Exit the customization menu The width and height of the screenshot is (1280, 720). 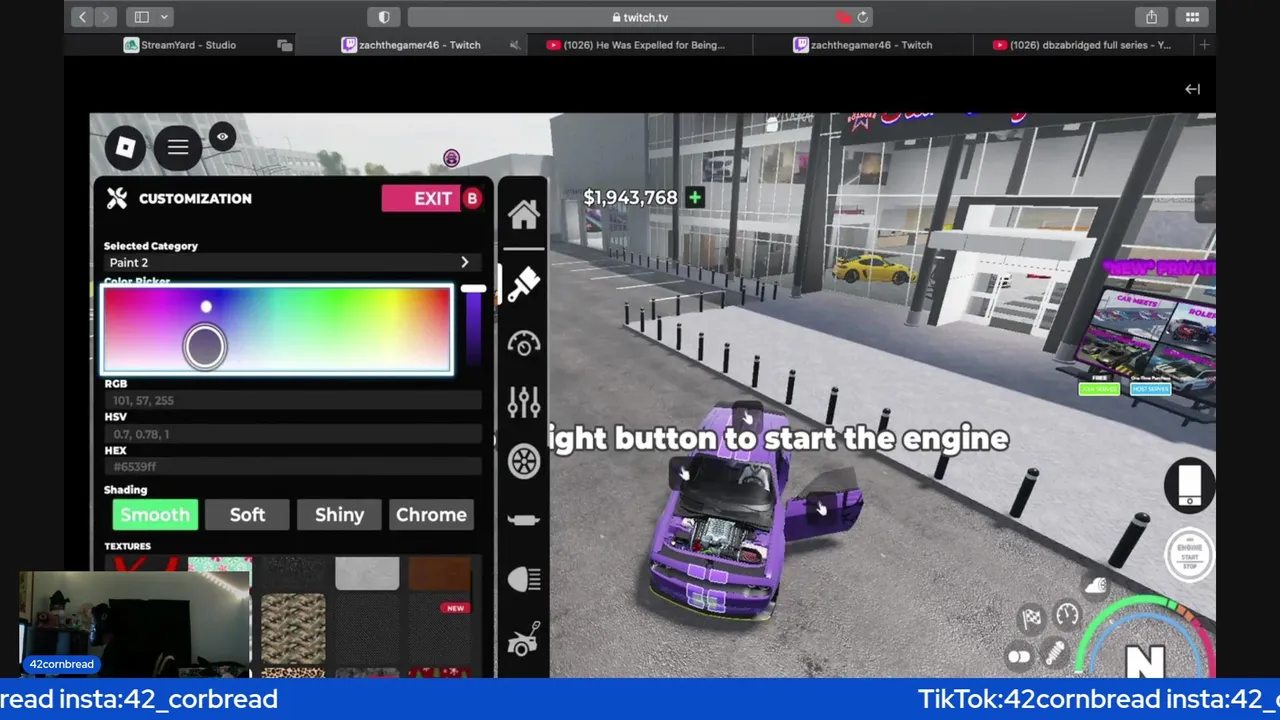click(432, 198)
